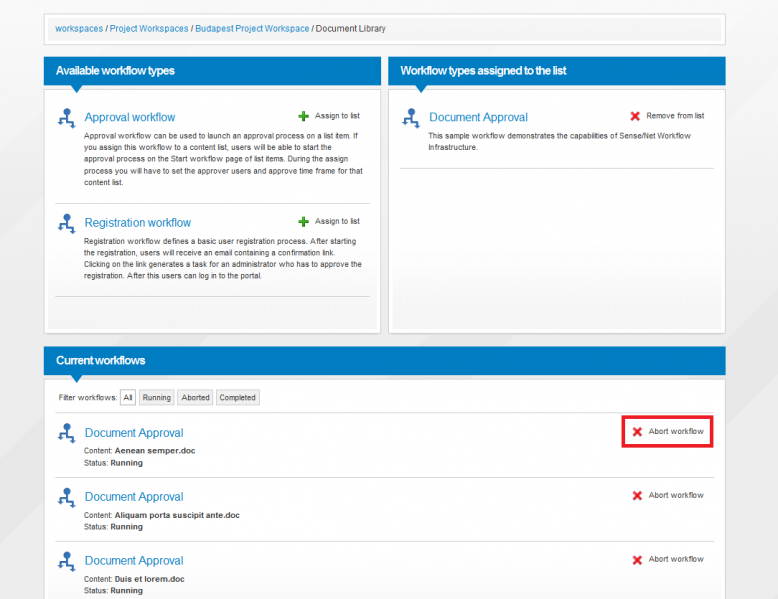Click workflow icon beside Approval workflow
Viewport: 778px width, 599px height.
(x=66, y=119)
